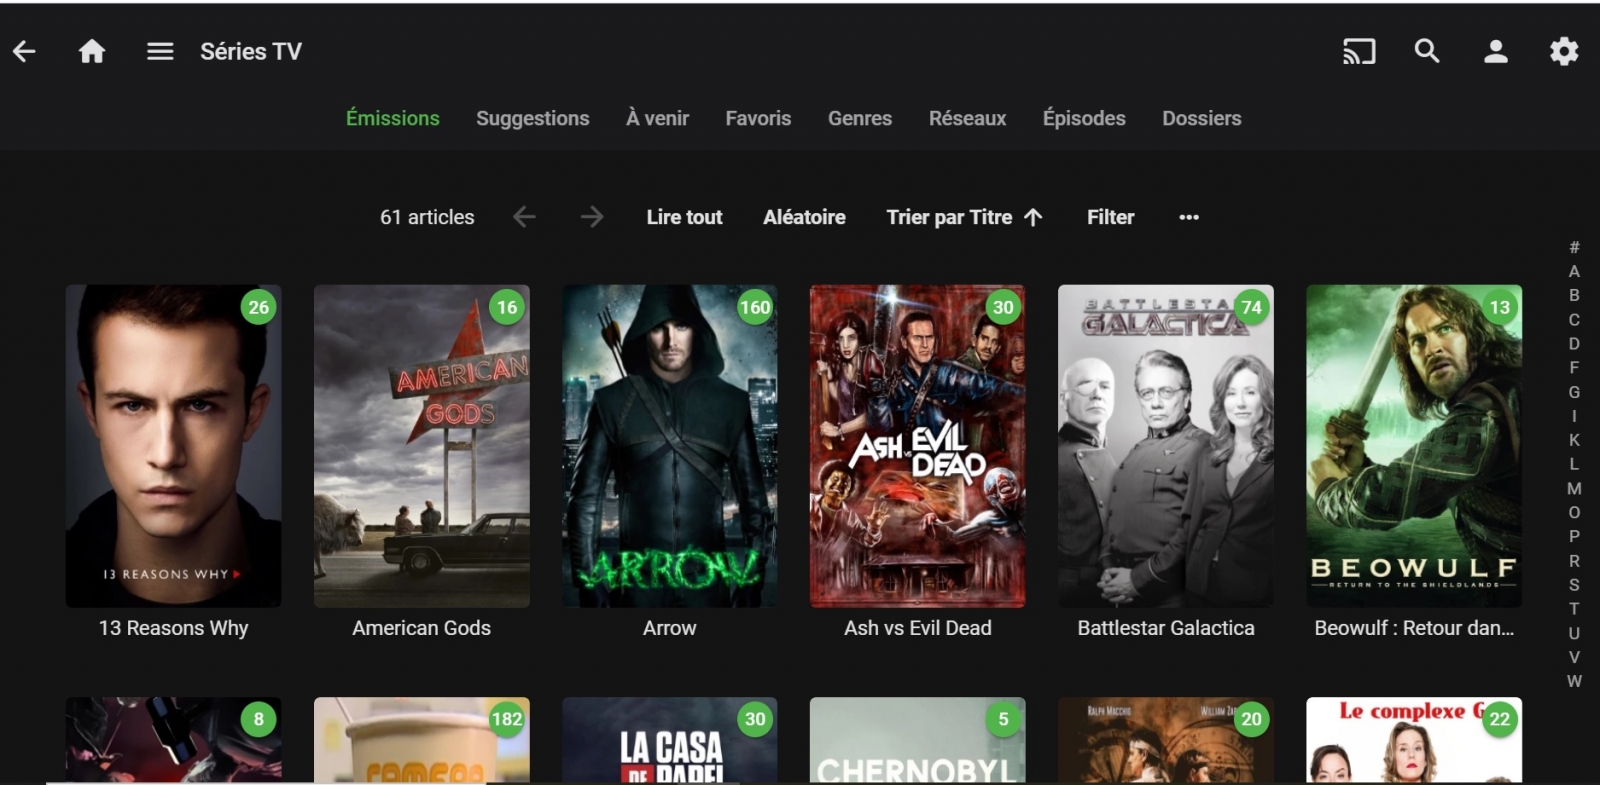Click the Aléatoire shuffle button
Image resolution: width=1600 pixels, height=785 pixels.
[805, 217]
